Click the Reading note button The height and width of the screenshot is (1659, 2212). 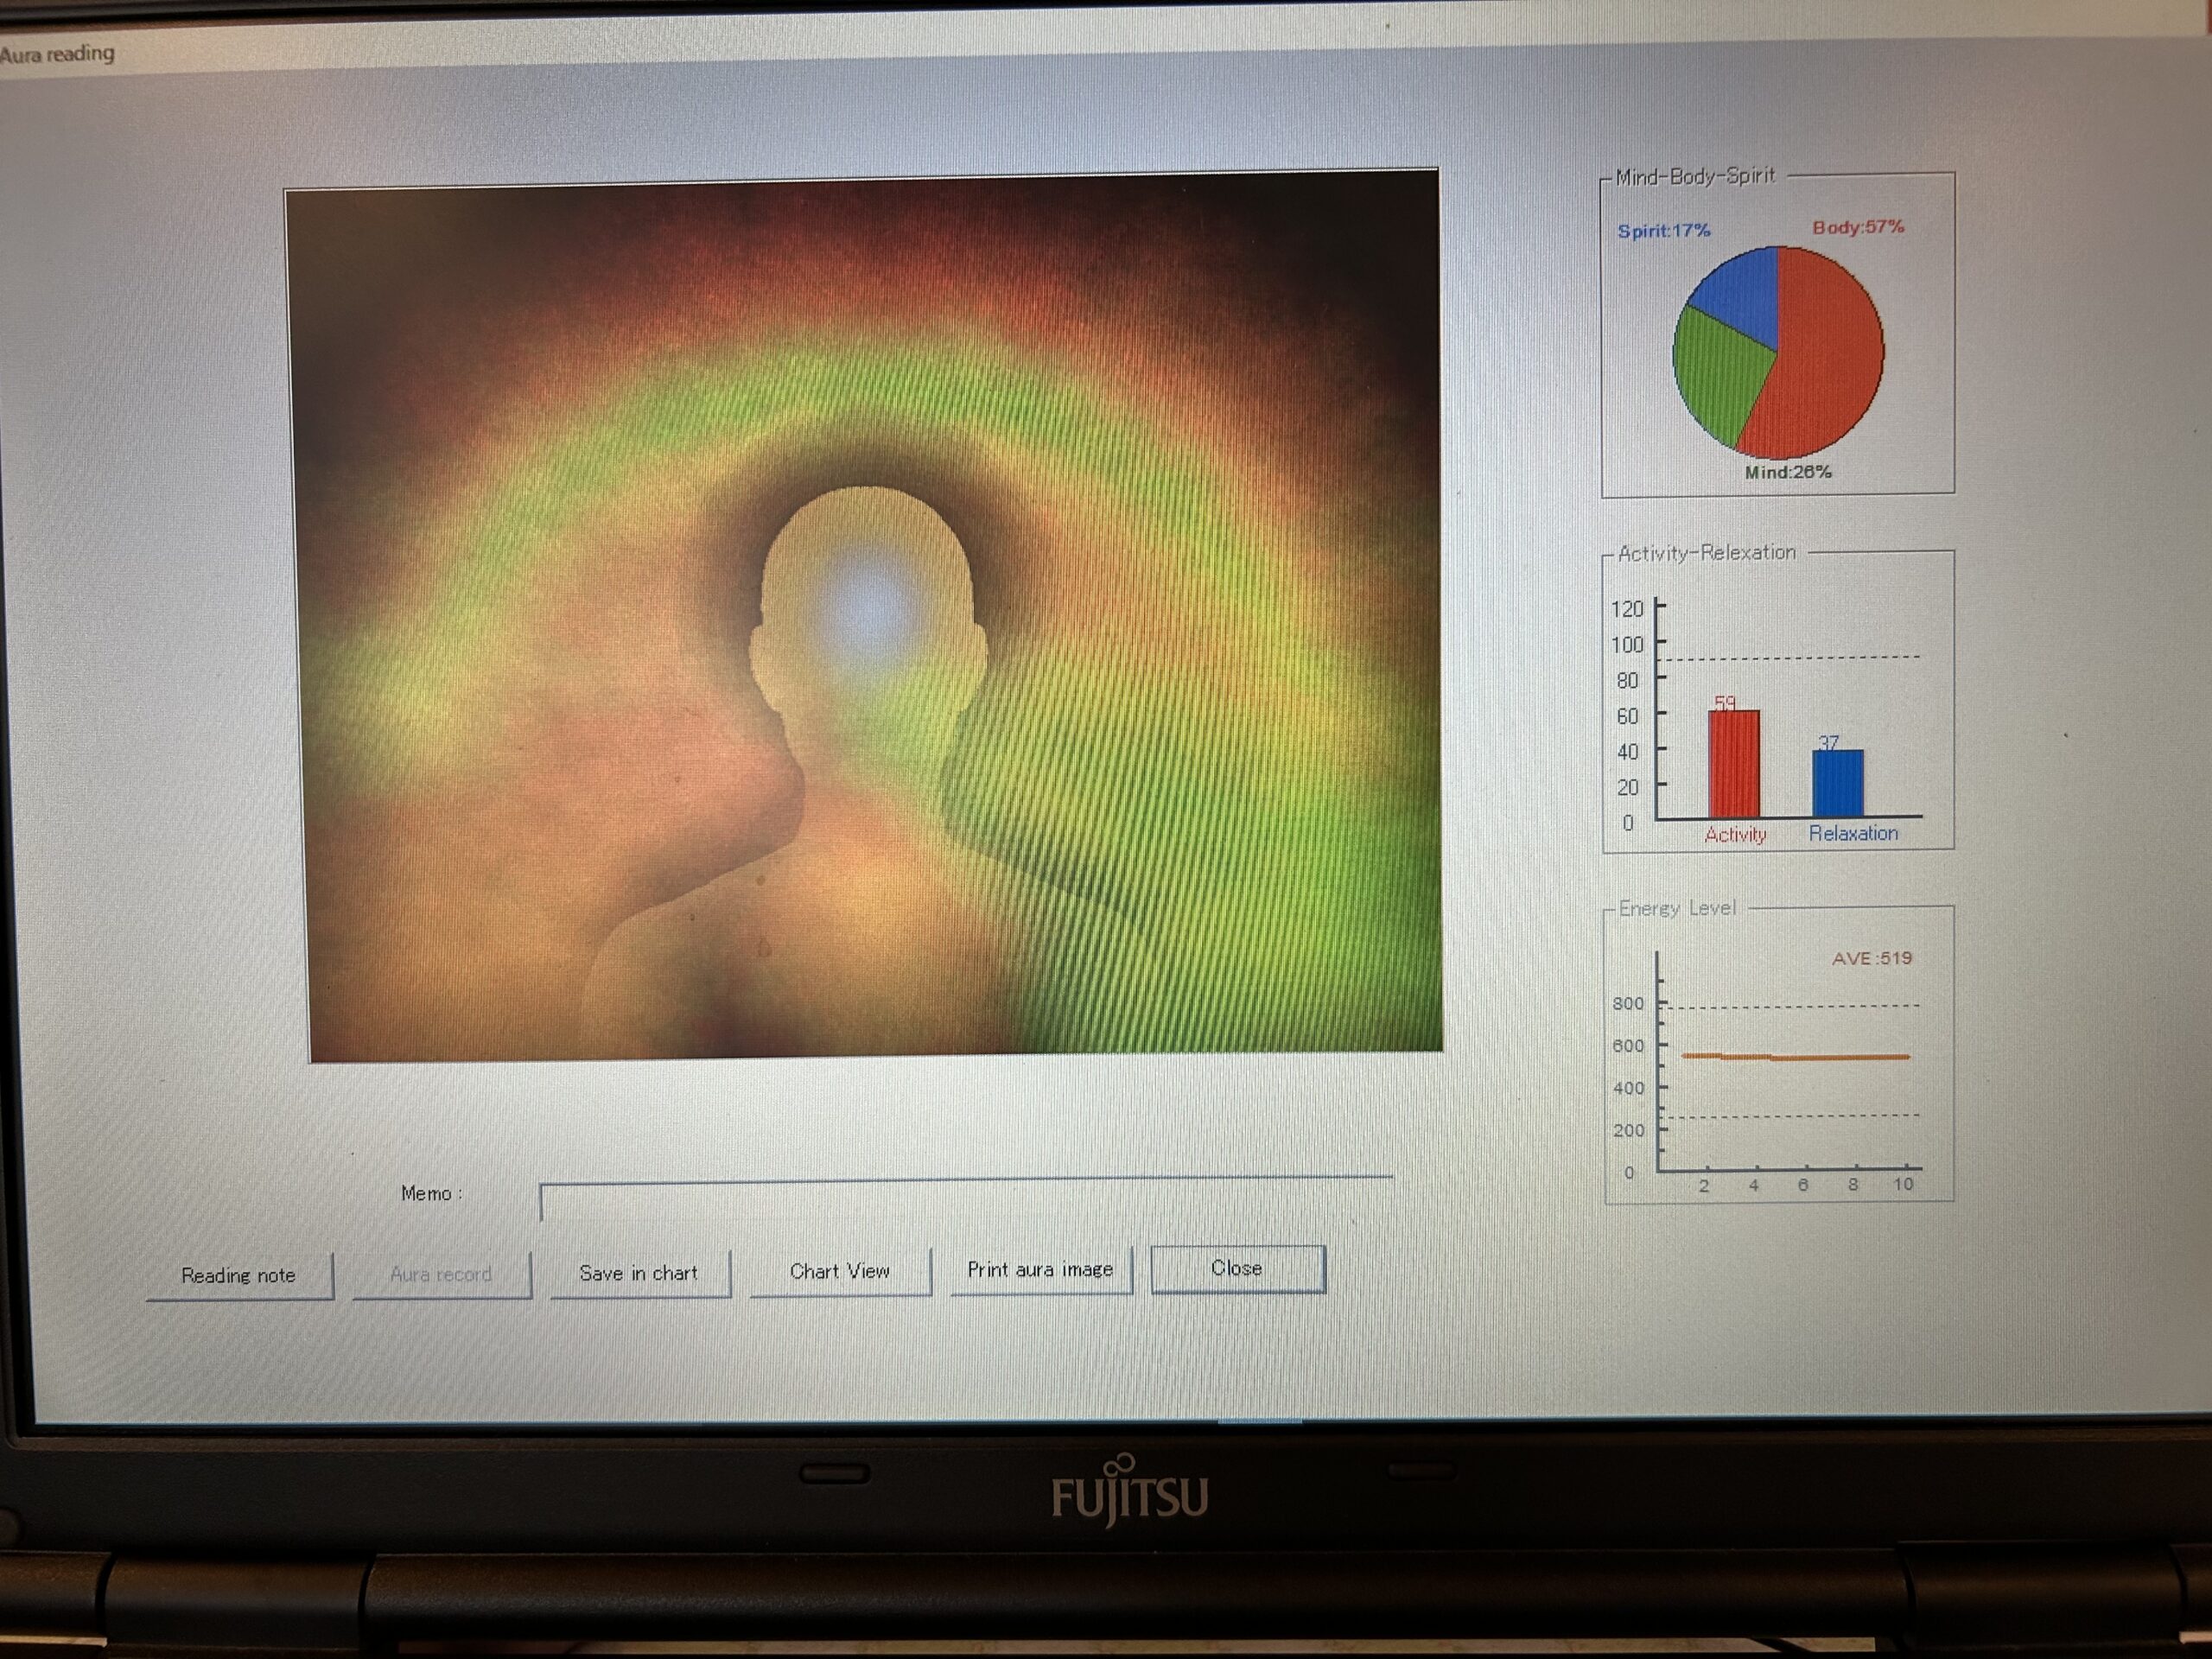pyautogui.click(x=238, y=1275)
